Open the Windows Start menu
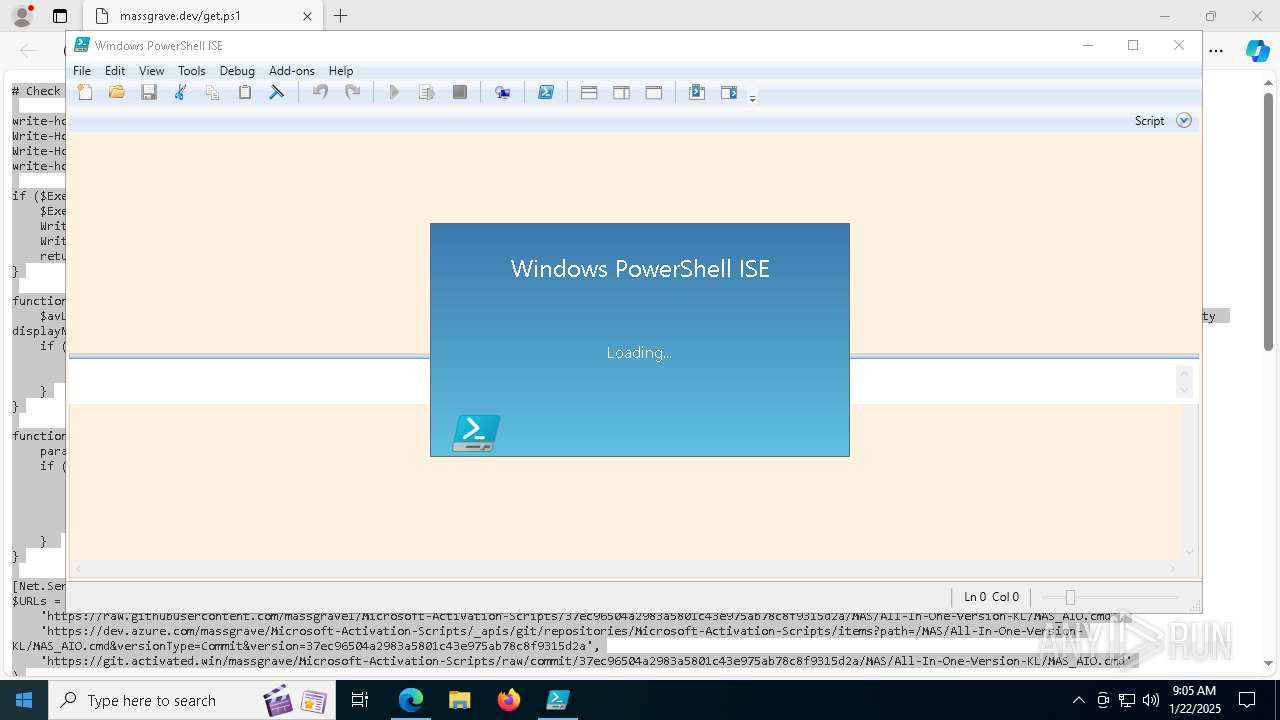 tap(24, 700)
